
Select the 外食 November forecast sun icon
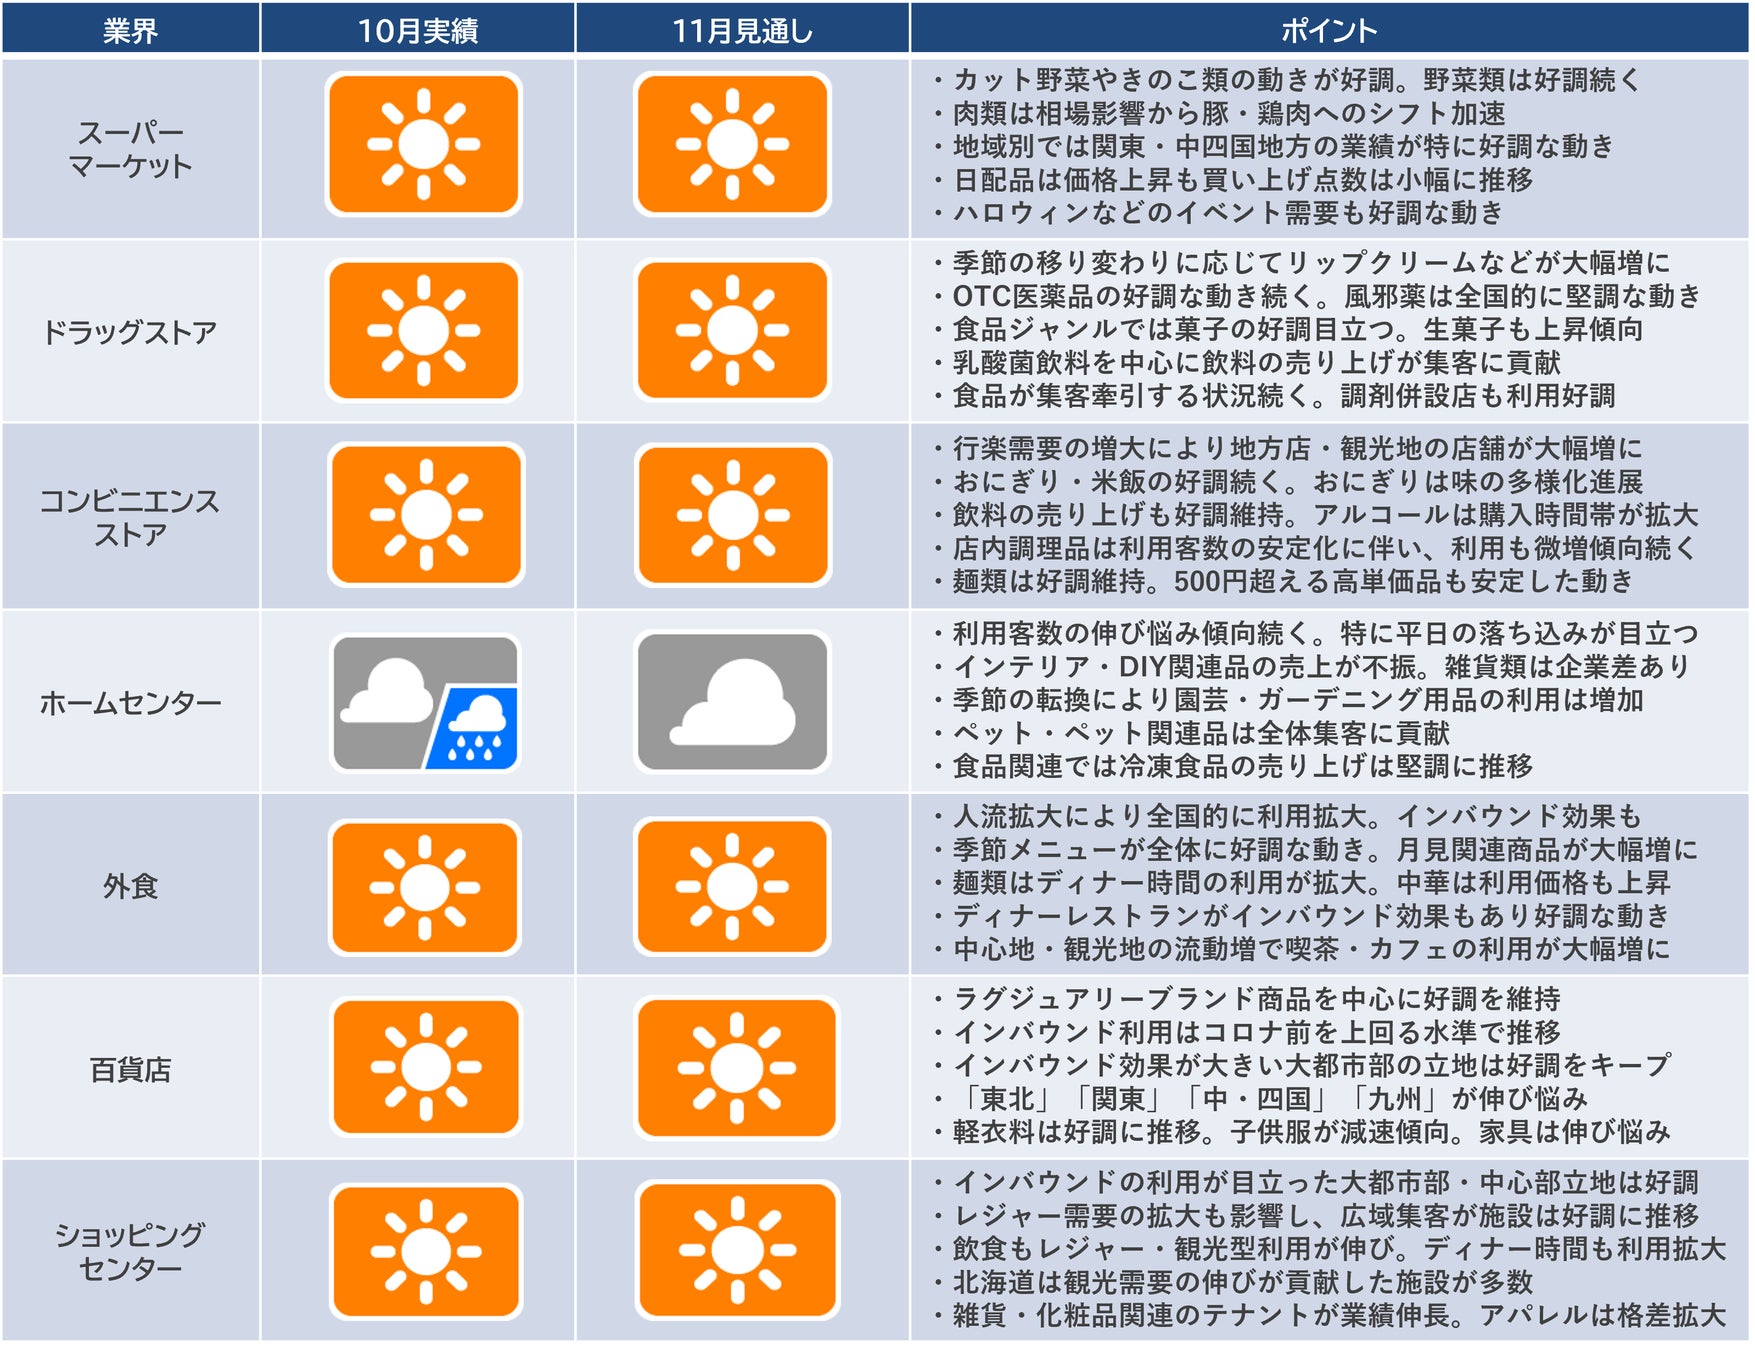(732, 887)
